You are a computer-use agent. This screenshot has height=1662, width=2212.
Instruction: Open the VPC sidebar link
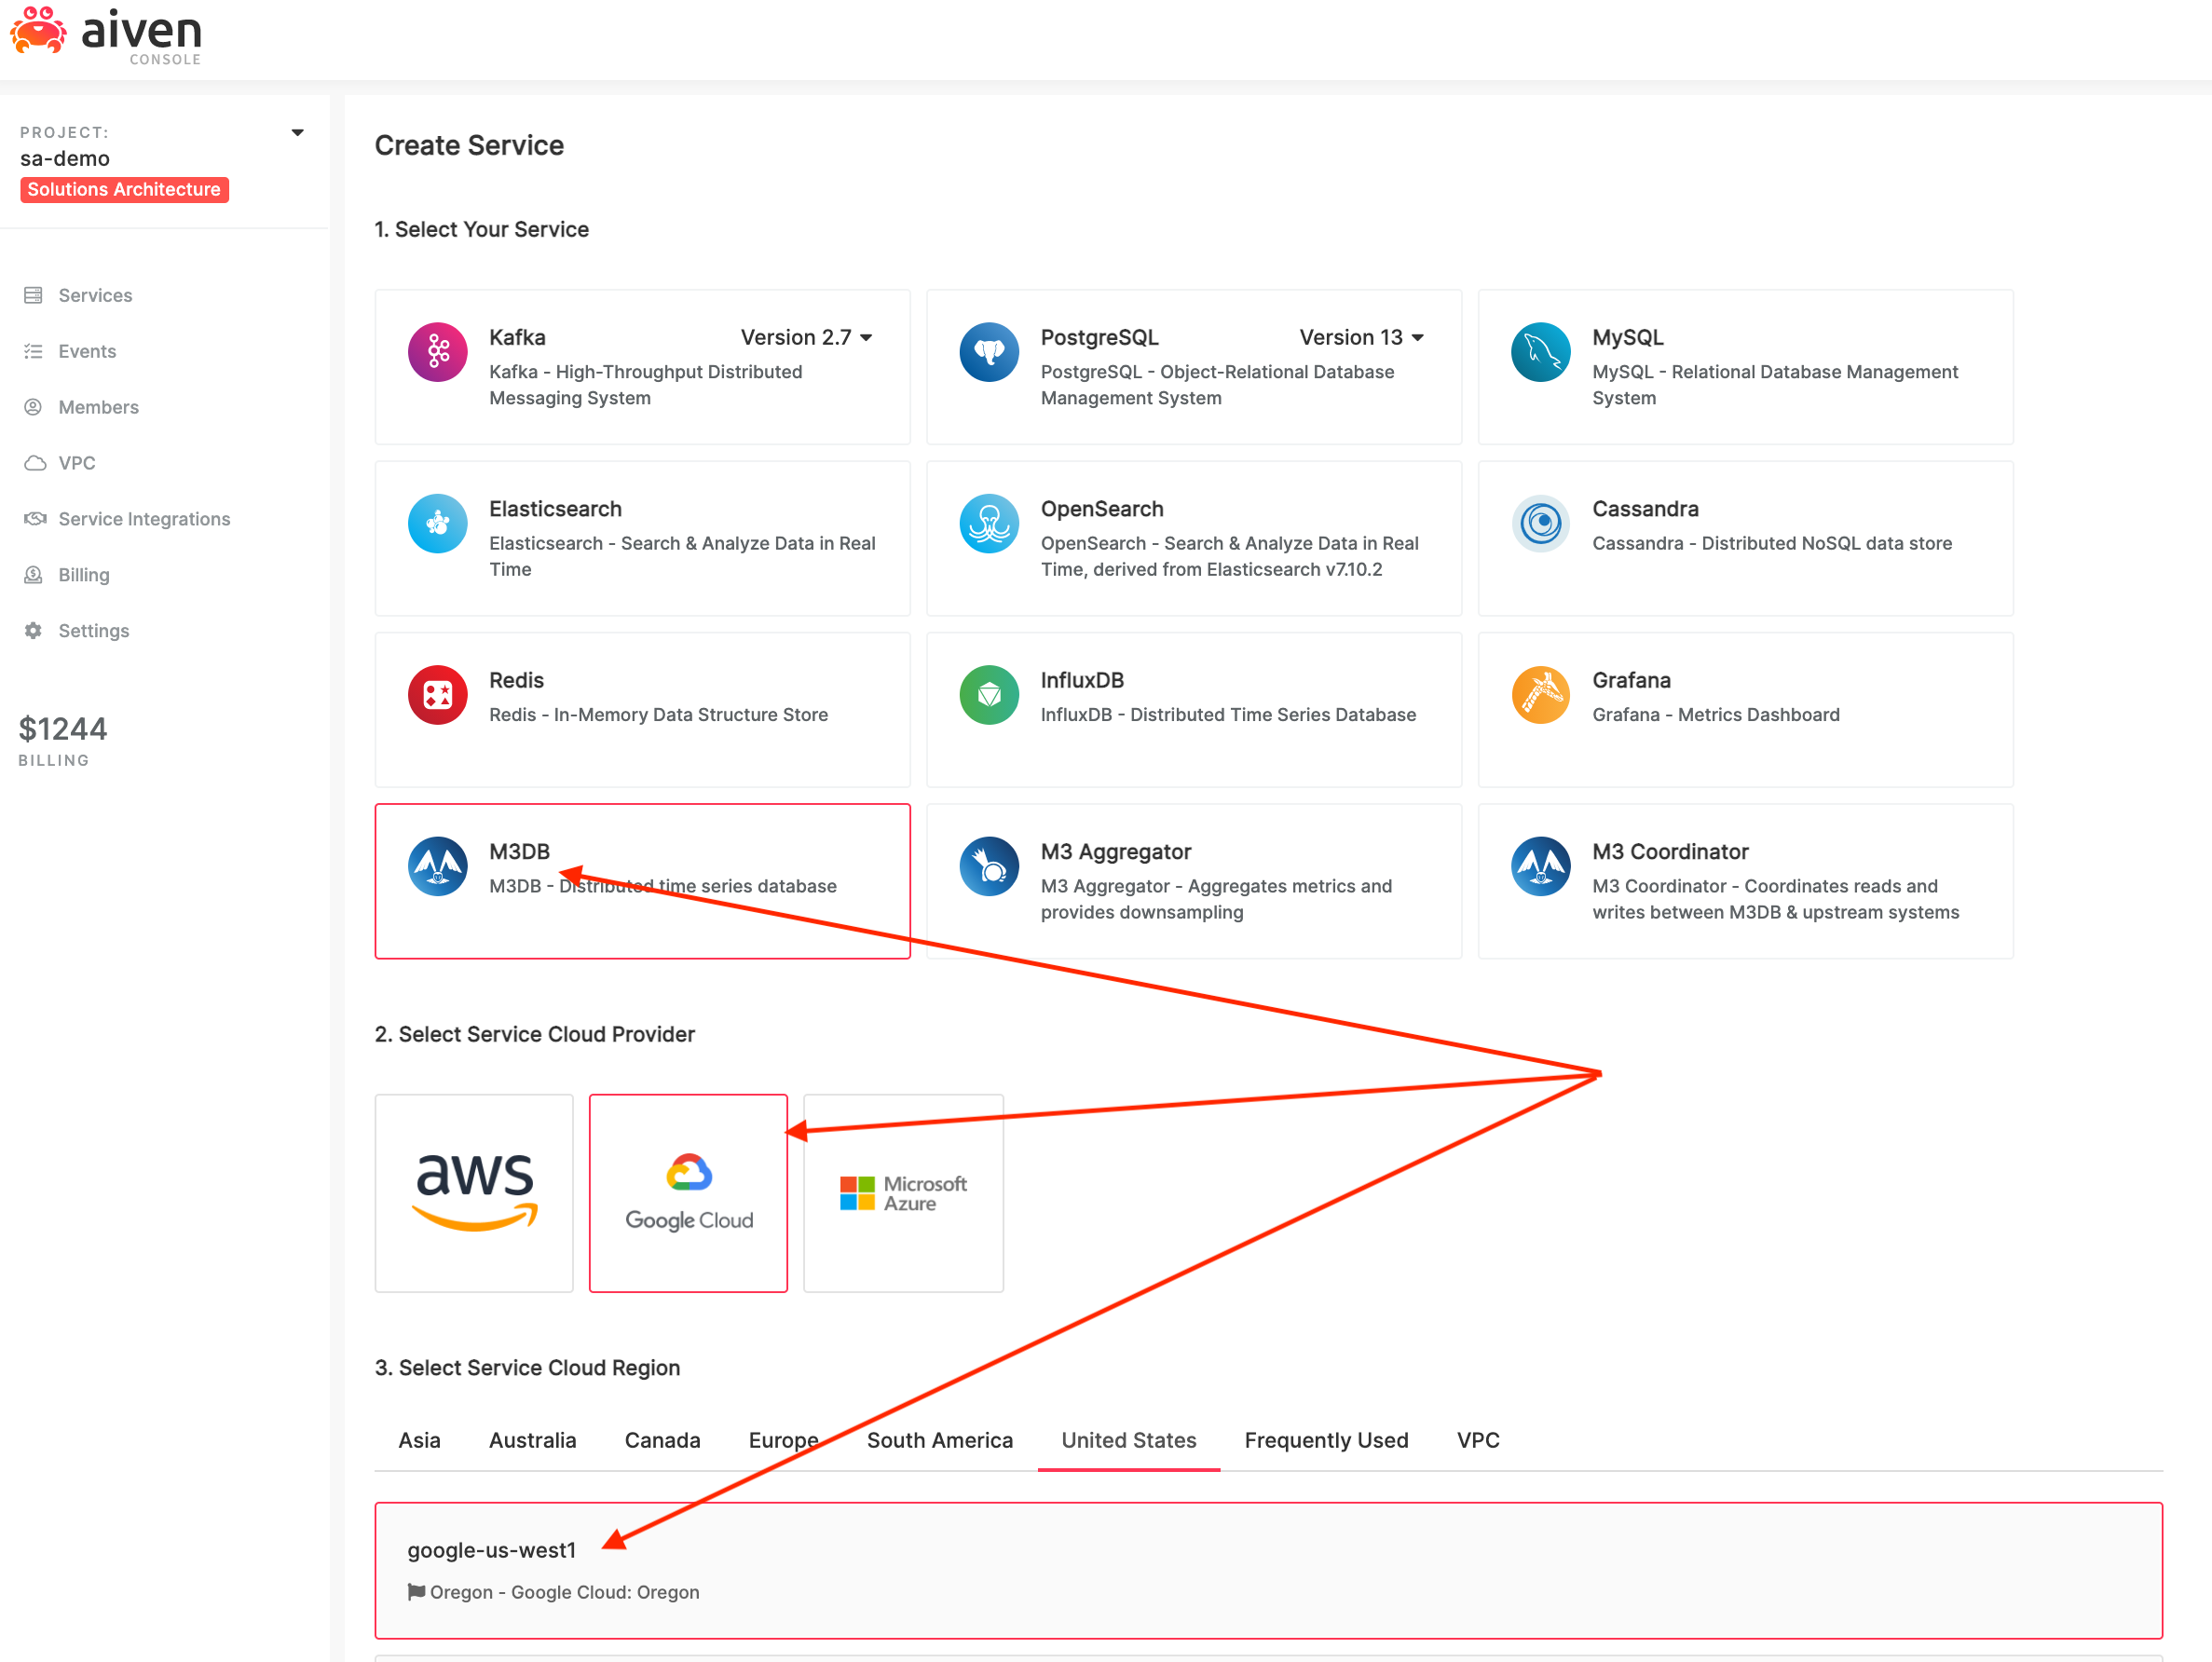77,463
